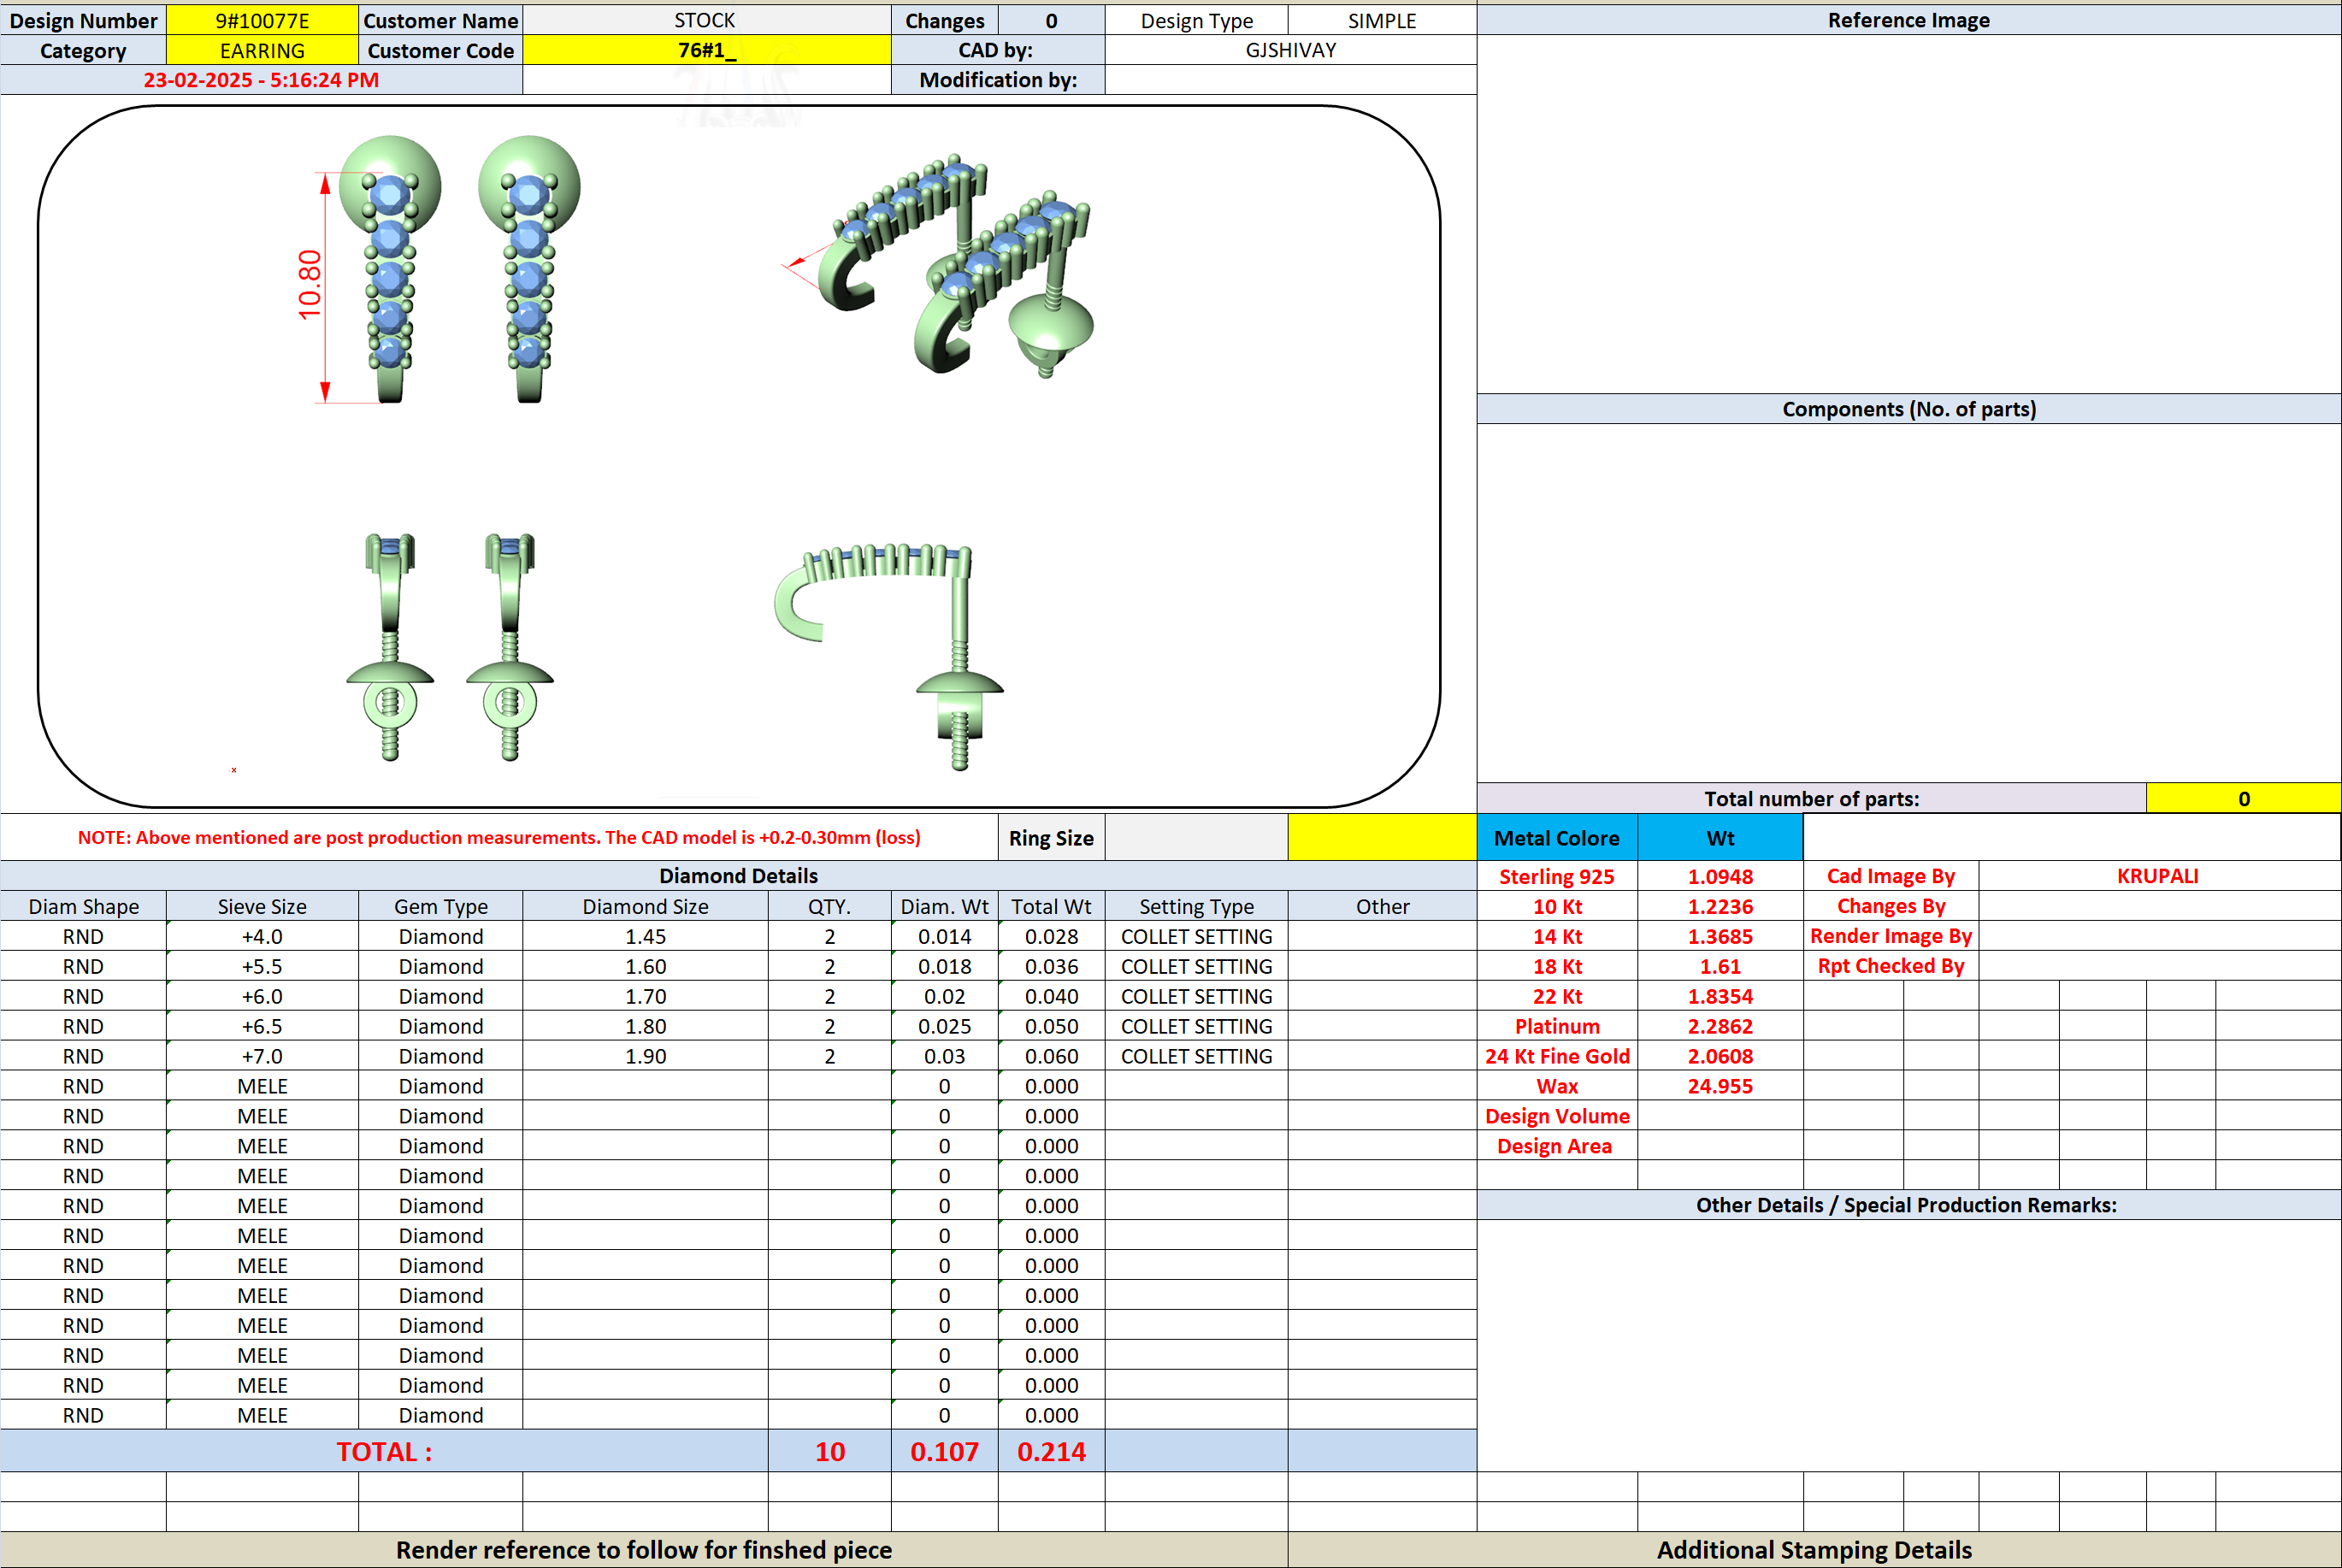Image resolution: width=2342 pixels, height=1568 pixels.
Task: Click the EARRING category cell
Action: click(262, 50)
